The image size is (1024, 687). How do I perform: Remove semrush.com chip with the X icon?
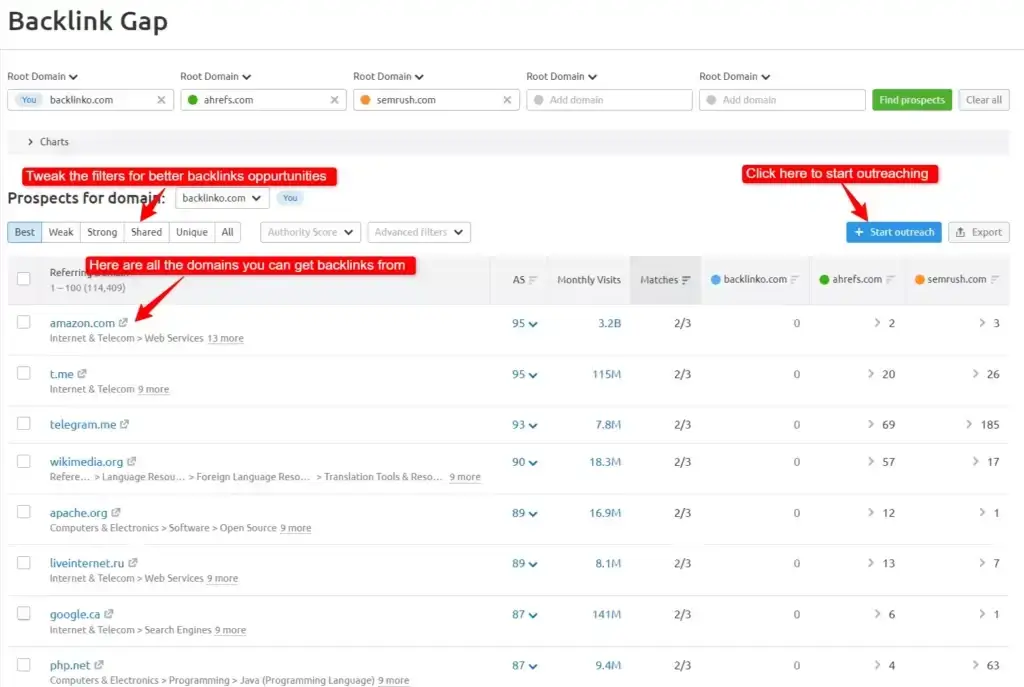click(x=508, y=100)
